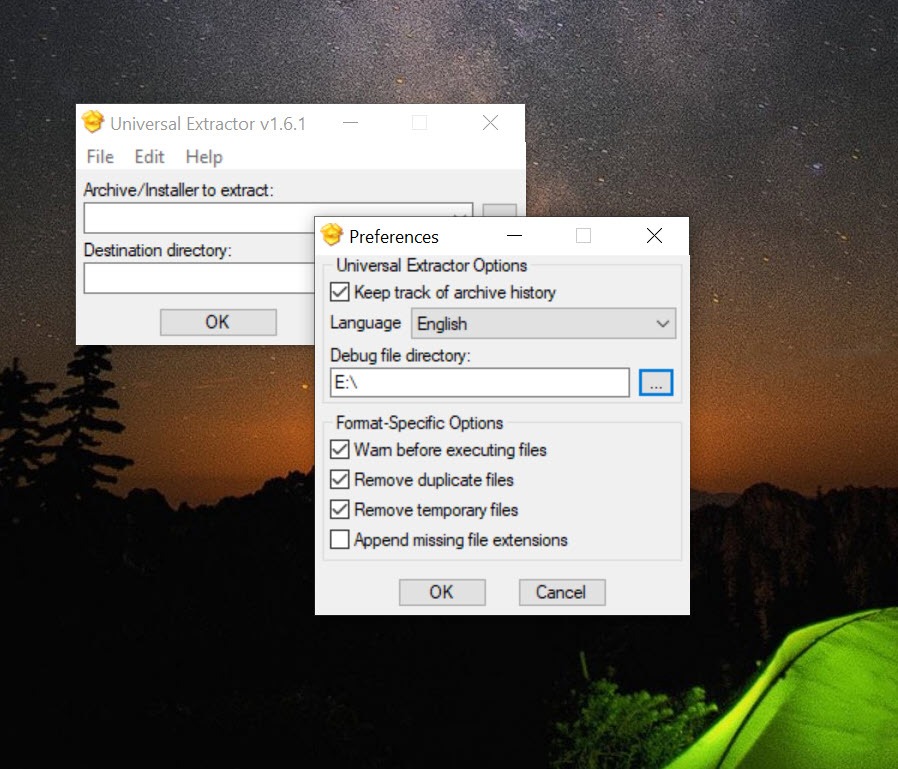The width and height of the screenshot is (898, 769).
Task: Open the Edit menu
Action: 149,157
